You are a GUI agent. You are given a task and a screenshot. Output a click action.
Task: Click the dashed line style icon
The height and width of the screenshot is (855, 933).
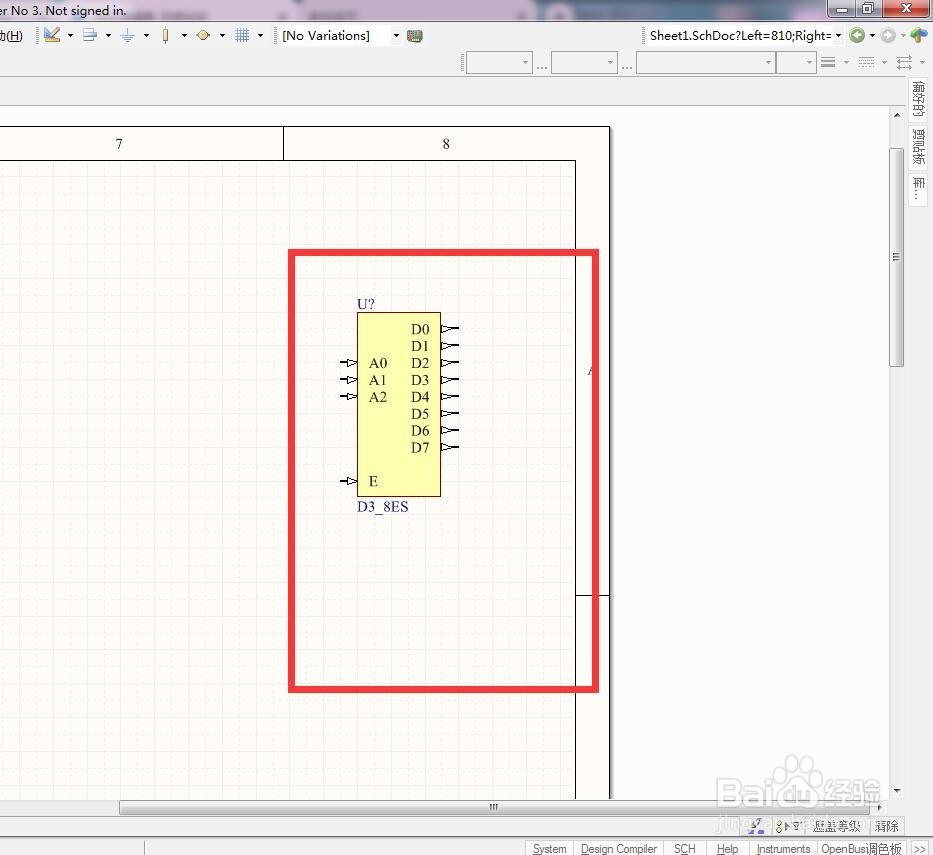click(866, 62)
